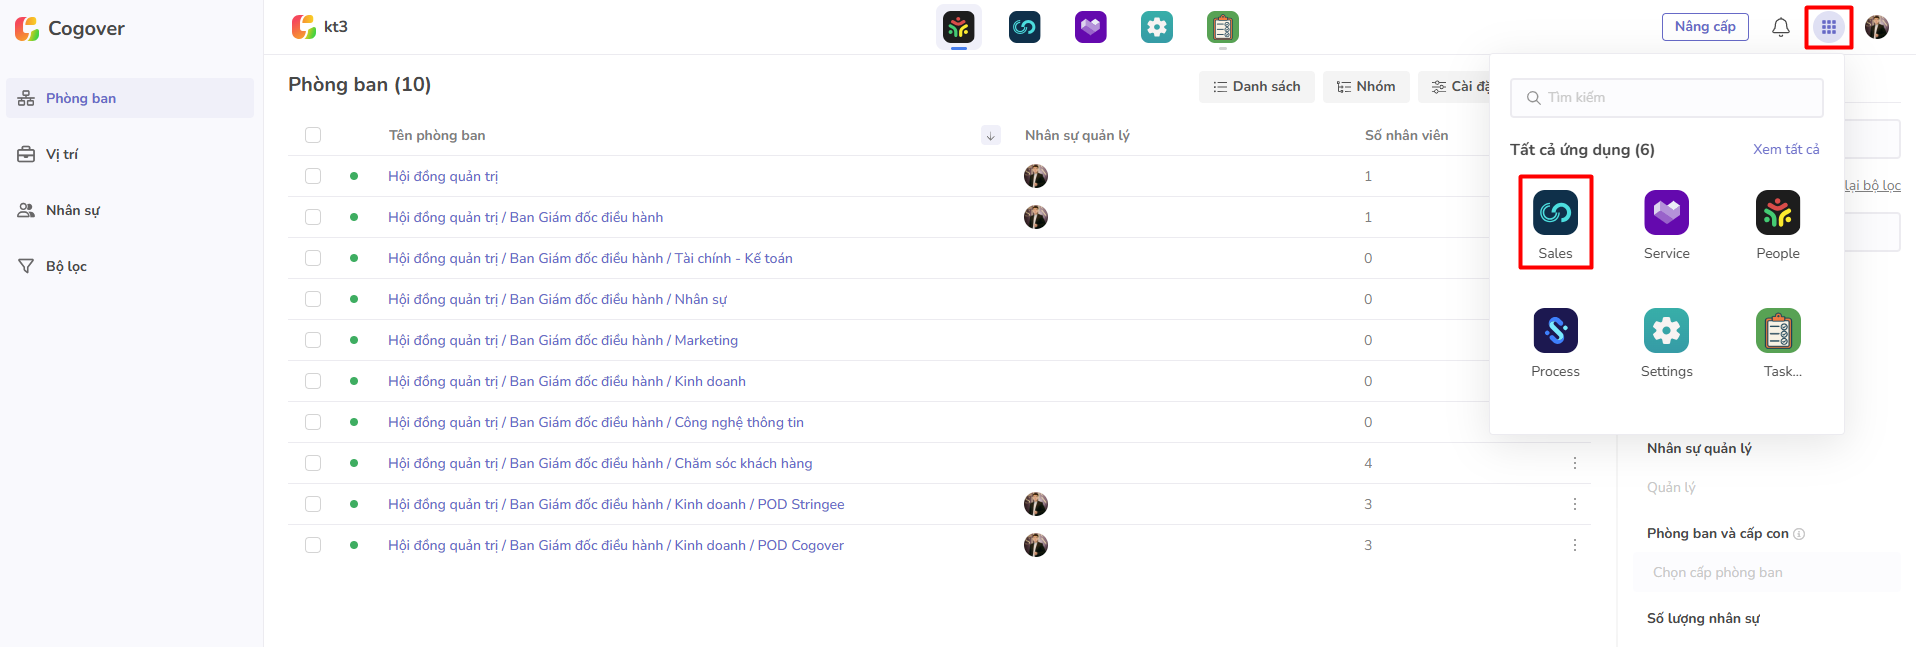The height and width of the screenshot is (647, 1916).
Task: Open Settings app in the launcher panel
Action: click(1666, 331)
